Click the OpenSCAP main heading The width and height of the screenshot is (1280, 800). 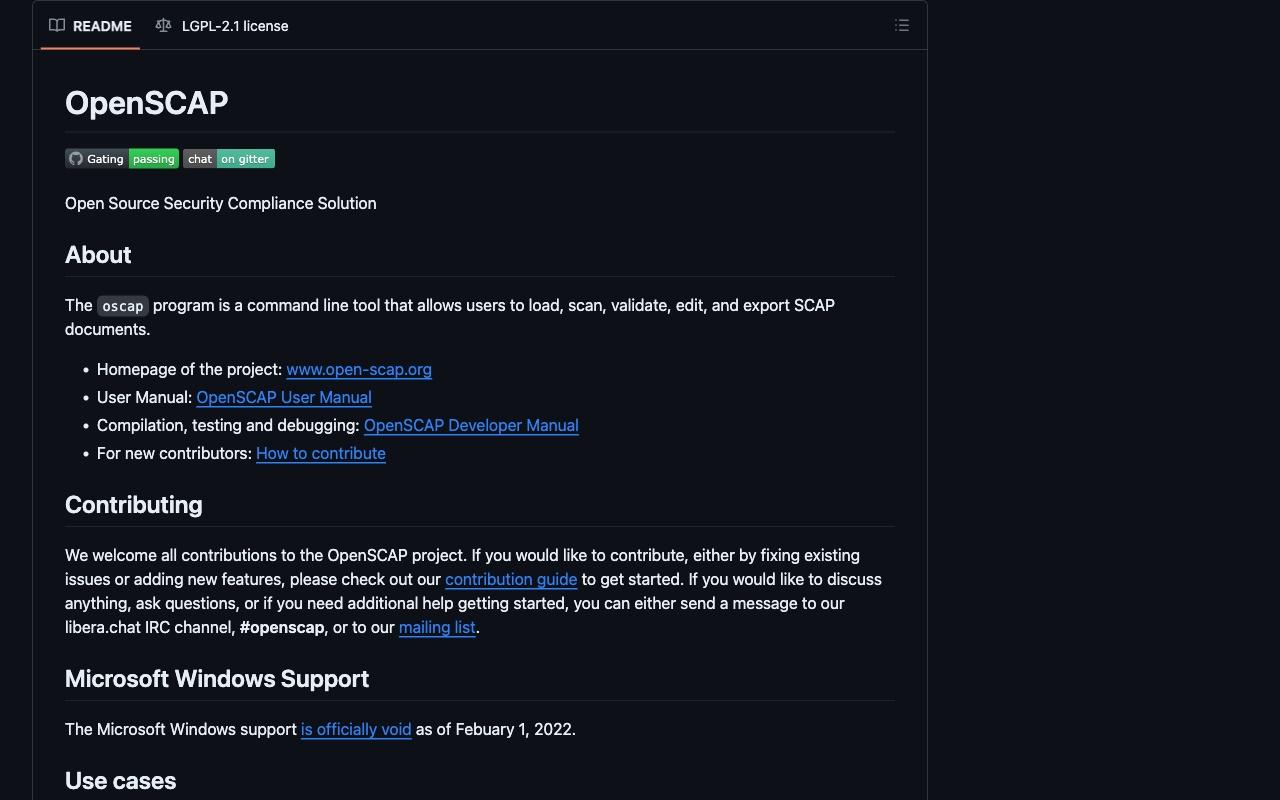point(147,103)
